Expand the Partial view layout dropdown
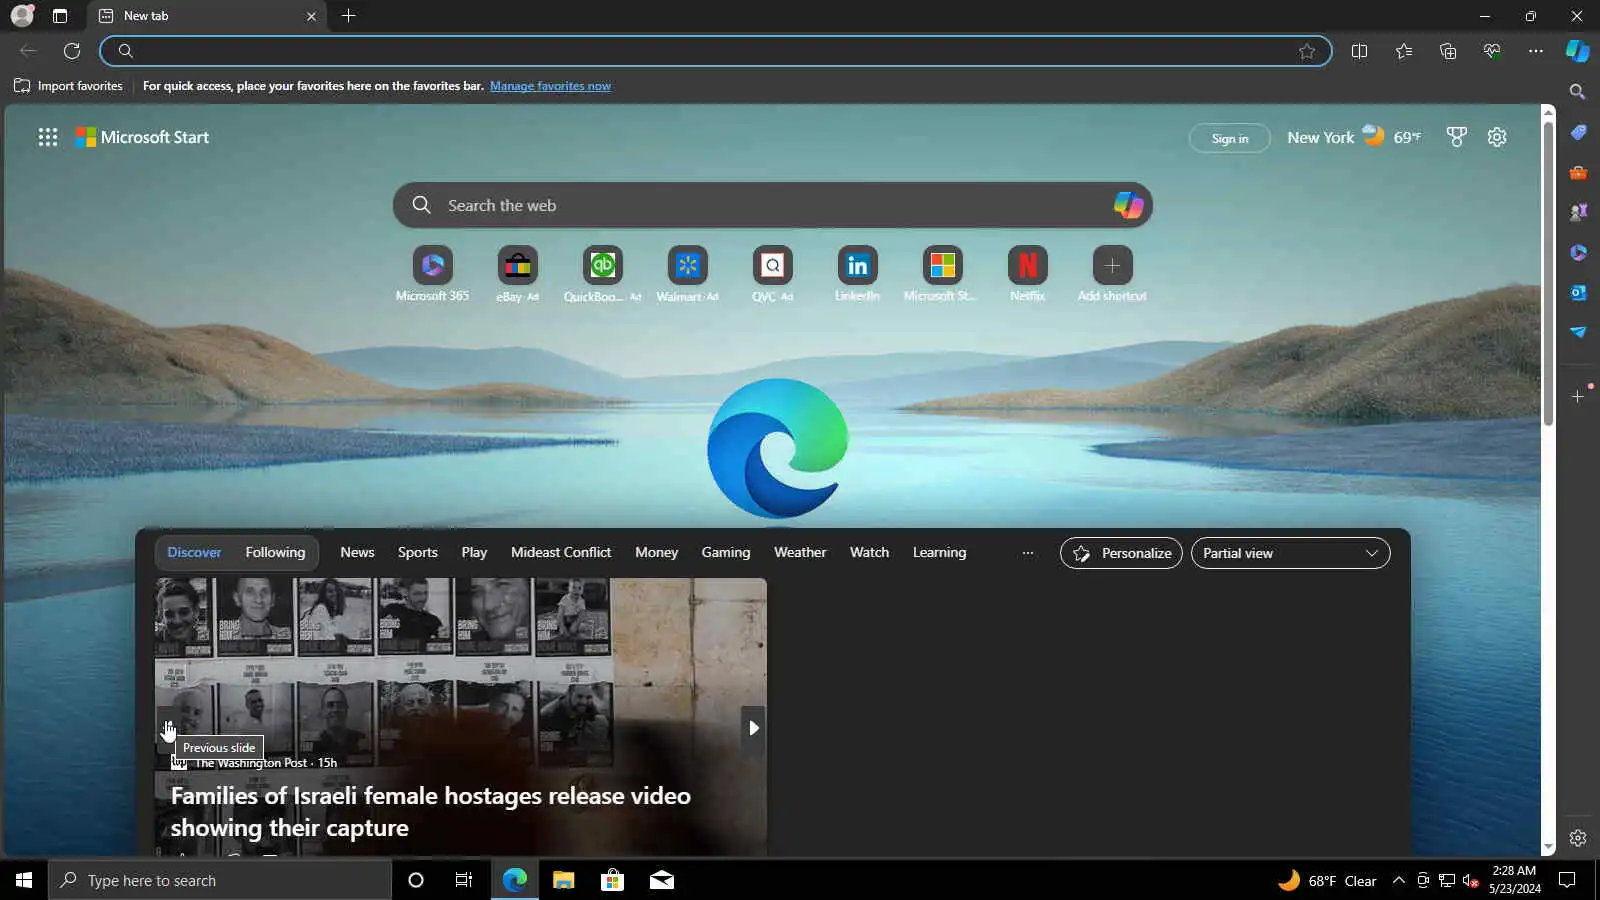 1290,553
